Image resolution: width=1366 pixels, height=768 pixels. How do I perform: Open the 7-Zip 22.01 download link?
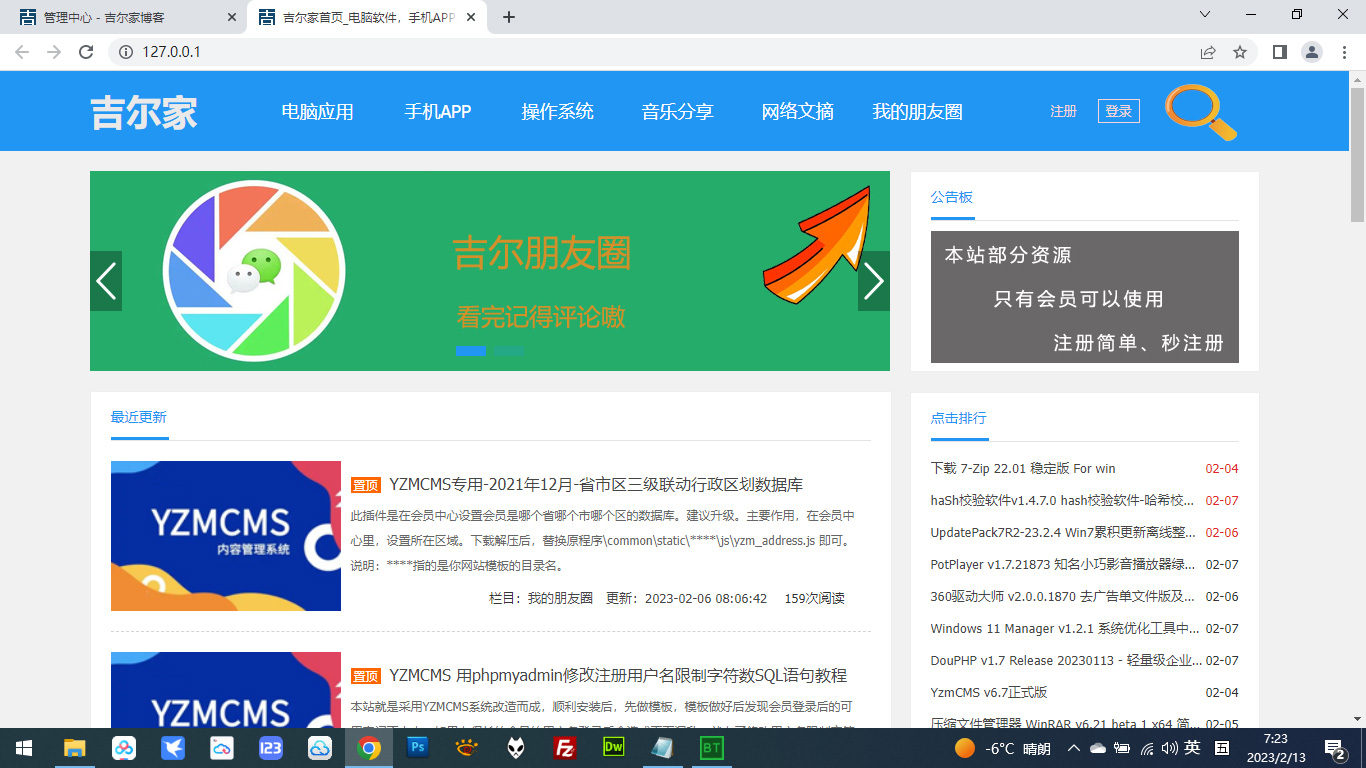pyautogui.click(x=1022, y=468)
